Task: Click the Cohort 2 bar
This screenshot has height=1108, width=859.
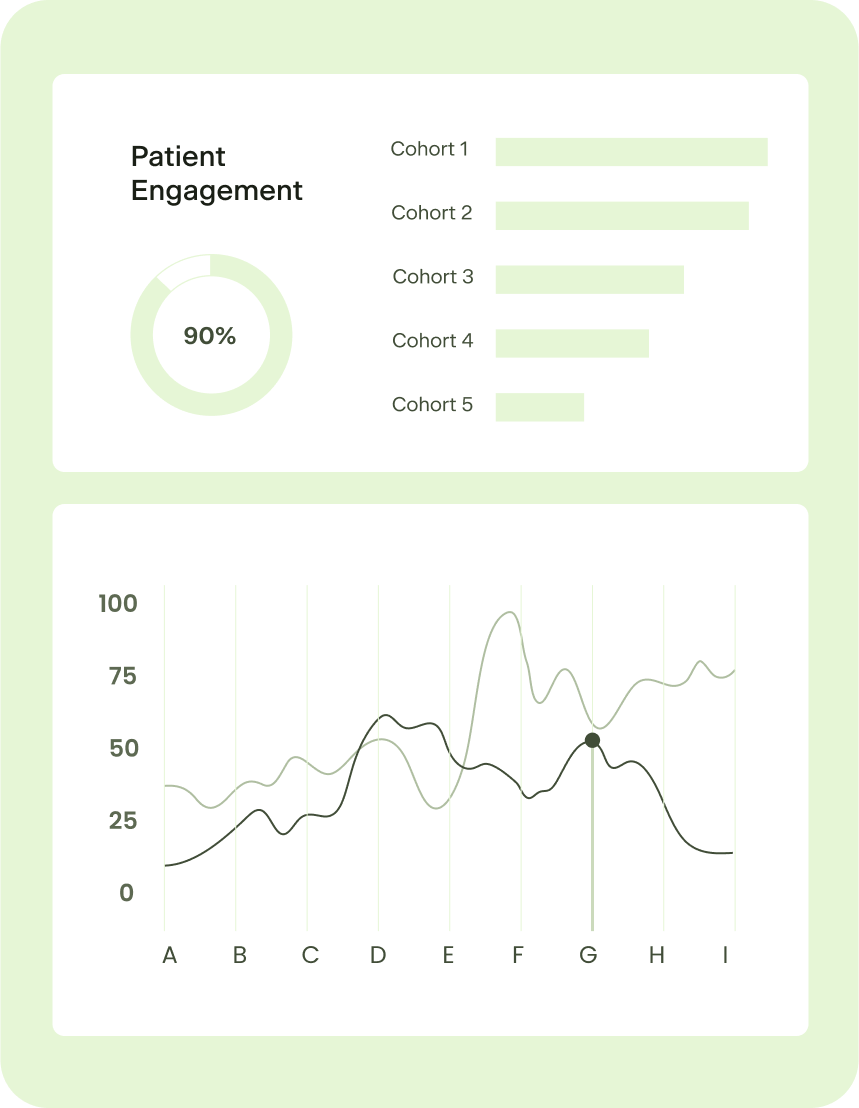Action: click(622, 216)
